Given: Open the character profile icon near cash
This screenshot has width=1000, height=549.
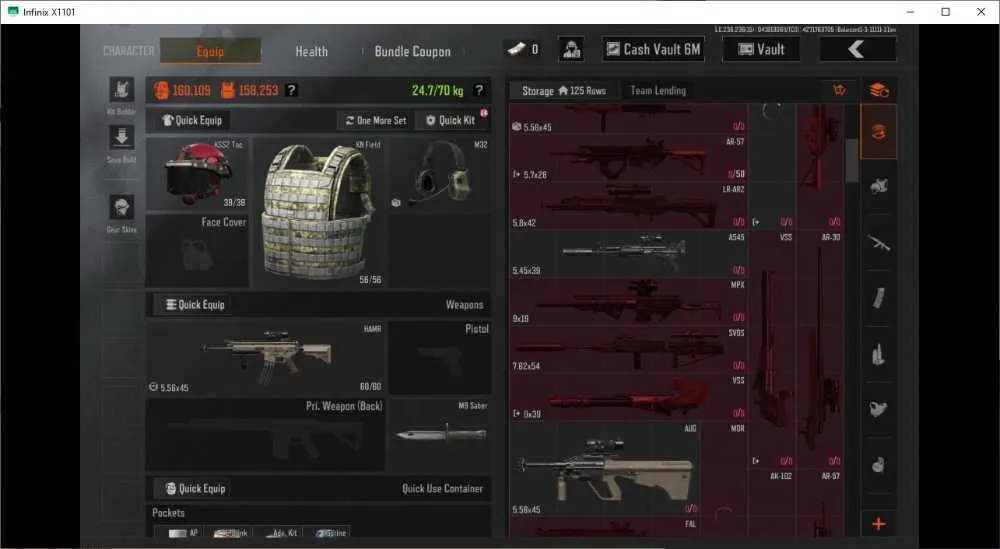Looking at the screenshot, I should (571, 49).
